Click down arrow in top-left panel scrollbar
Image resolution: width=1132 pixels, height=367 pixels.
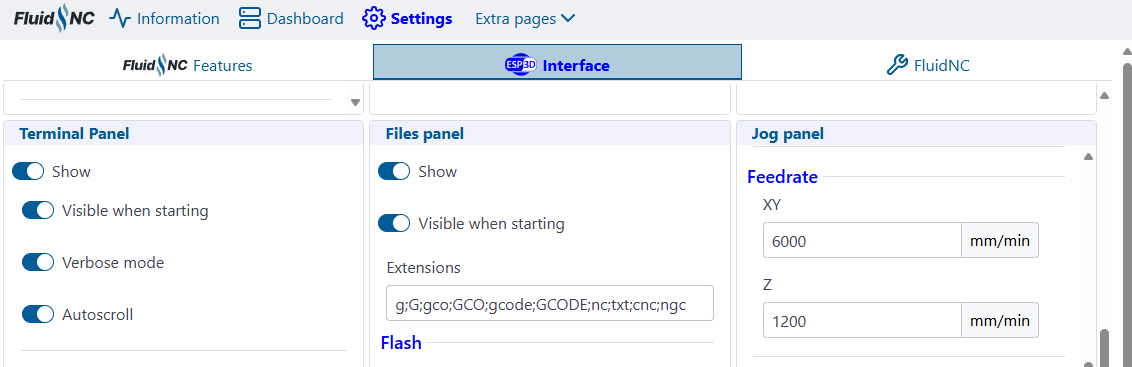tap(355, 103)
